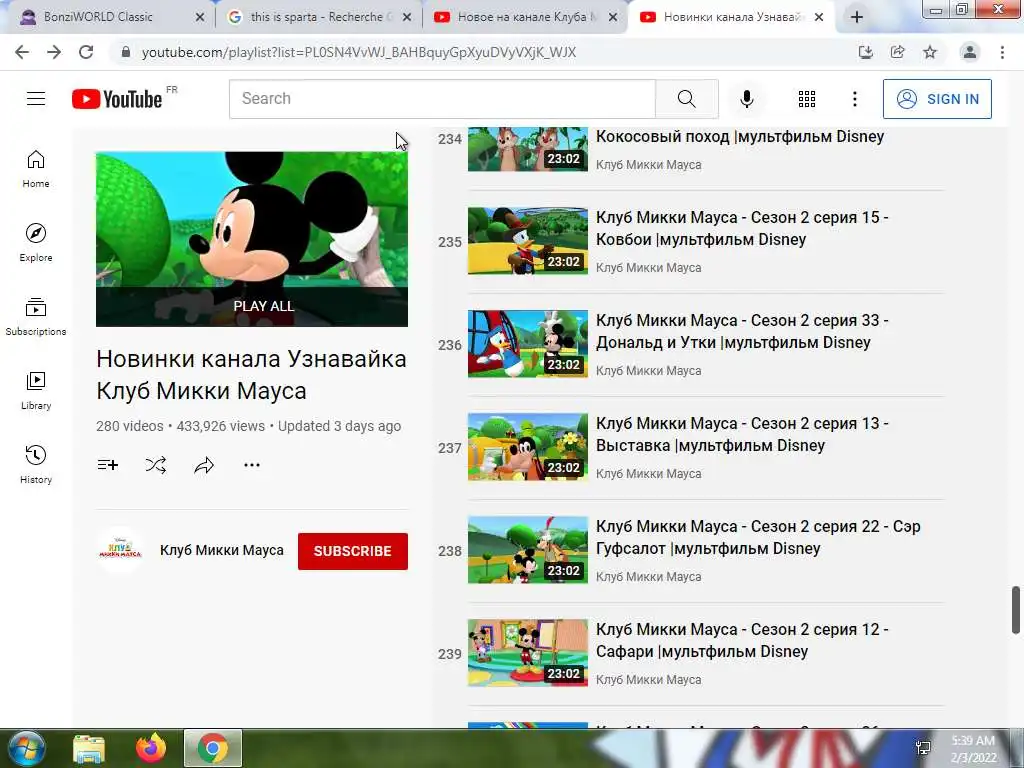The width and height of the screenshot is (1024, 768).
Task: Open the YouTube hamburger guide menu
Action: 36,99
